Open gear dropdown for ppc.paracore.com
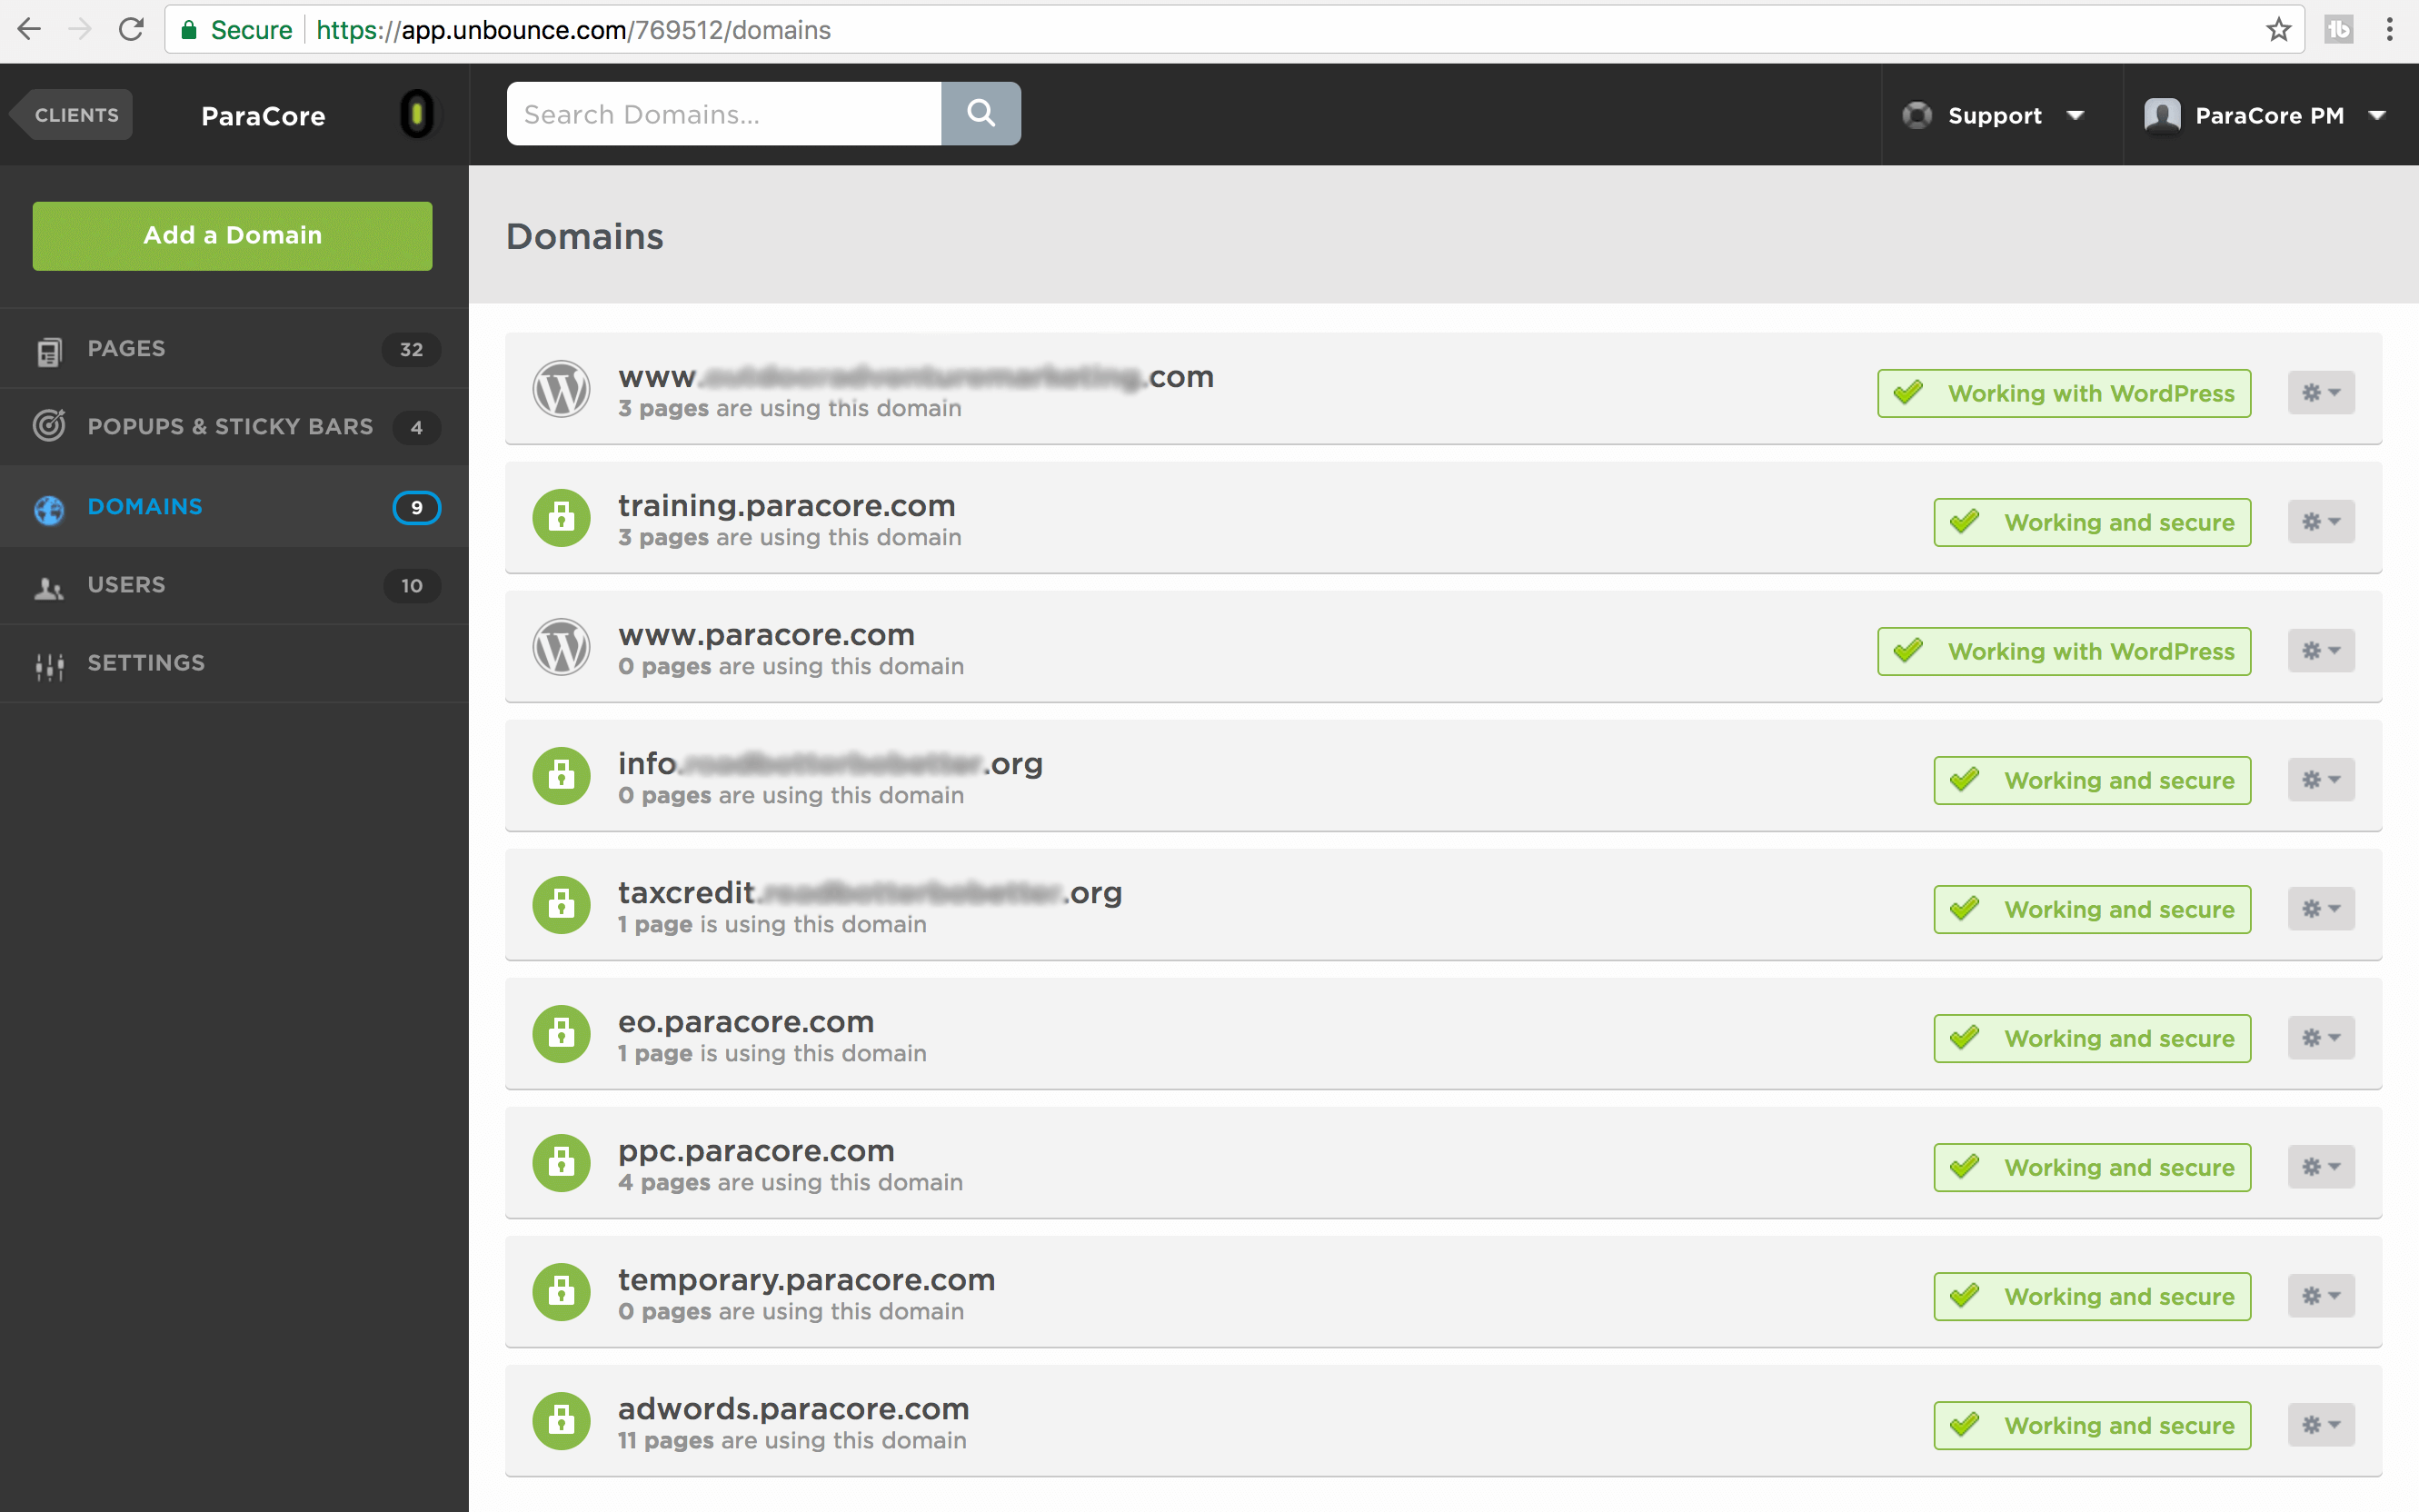Image resolution: width=2419 pixels, height=1512 pixels. pos(2321,1167)
